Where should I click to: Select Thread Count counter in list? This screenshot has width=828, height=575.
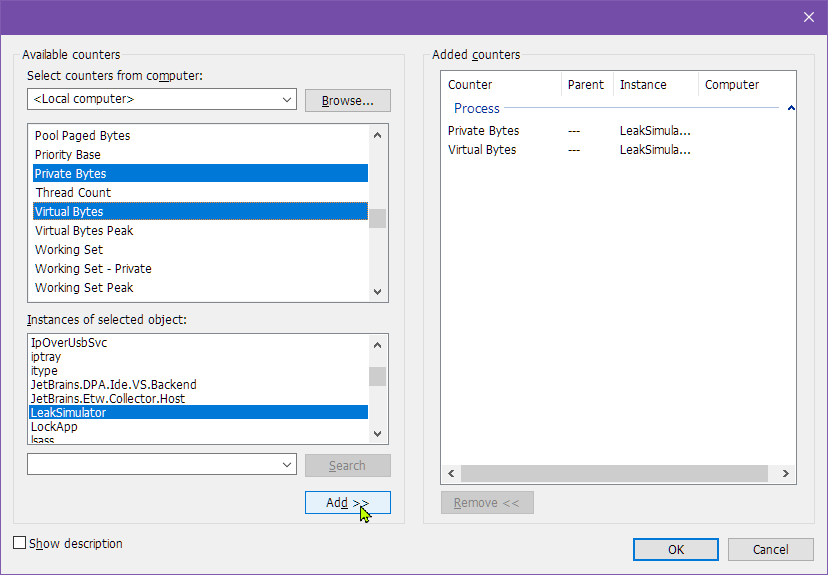[x=73, y=192]
